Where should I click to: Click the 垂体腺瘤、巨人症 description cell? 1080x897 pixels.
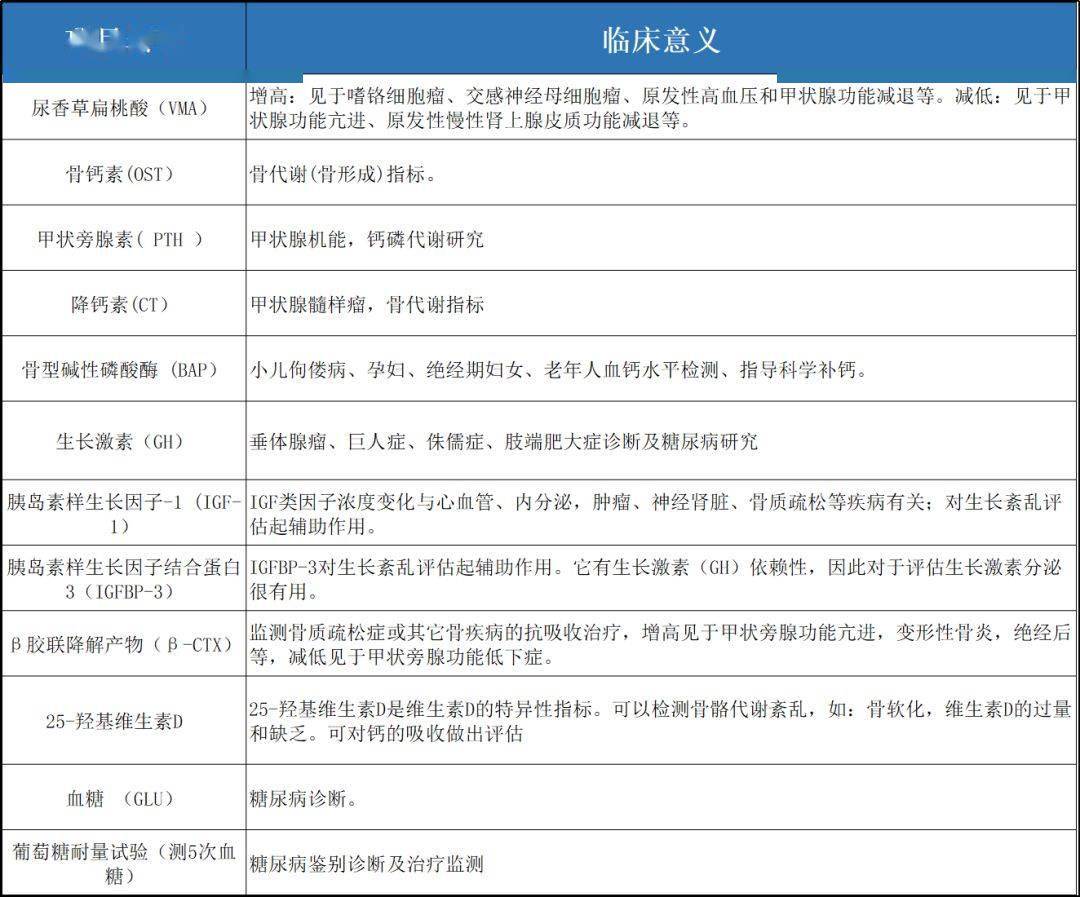tap(661, 440)
